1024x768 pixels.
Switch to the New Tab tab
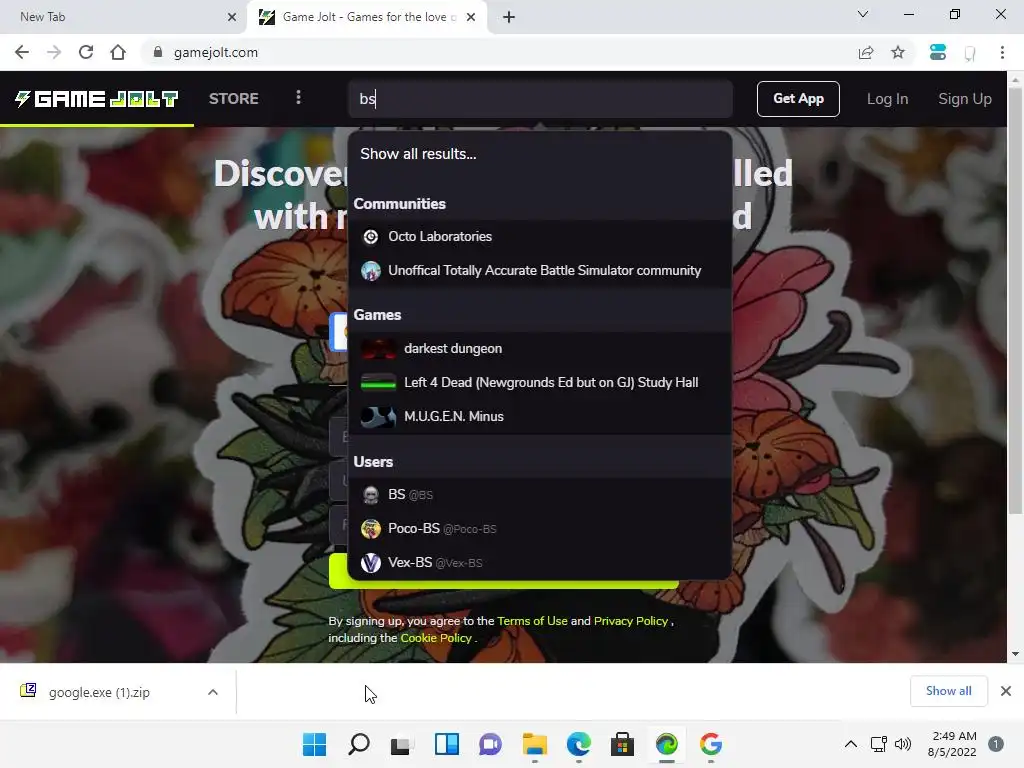point(123,17)
